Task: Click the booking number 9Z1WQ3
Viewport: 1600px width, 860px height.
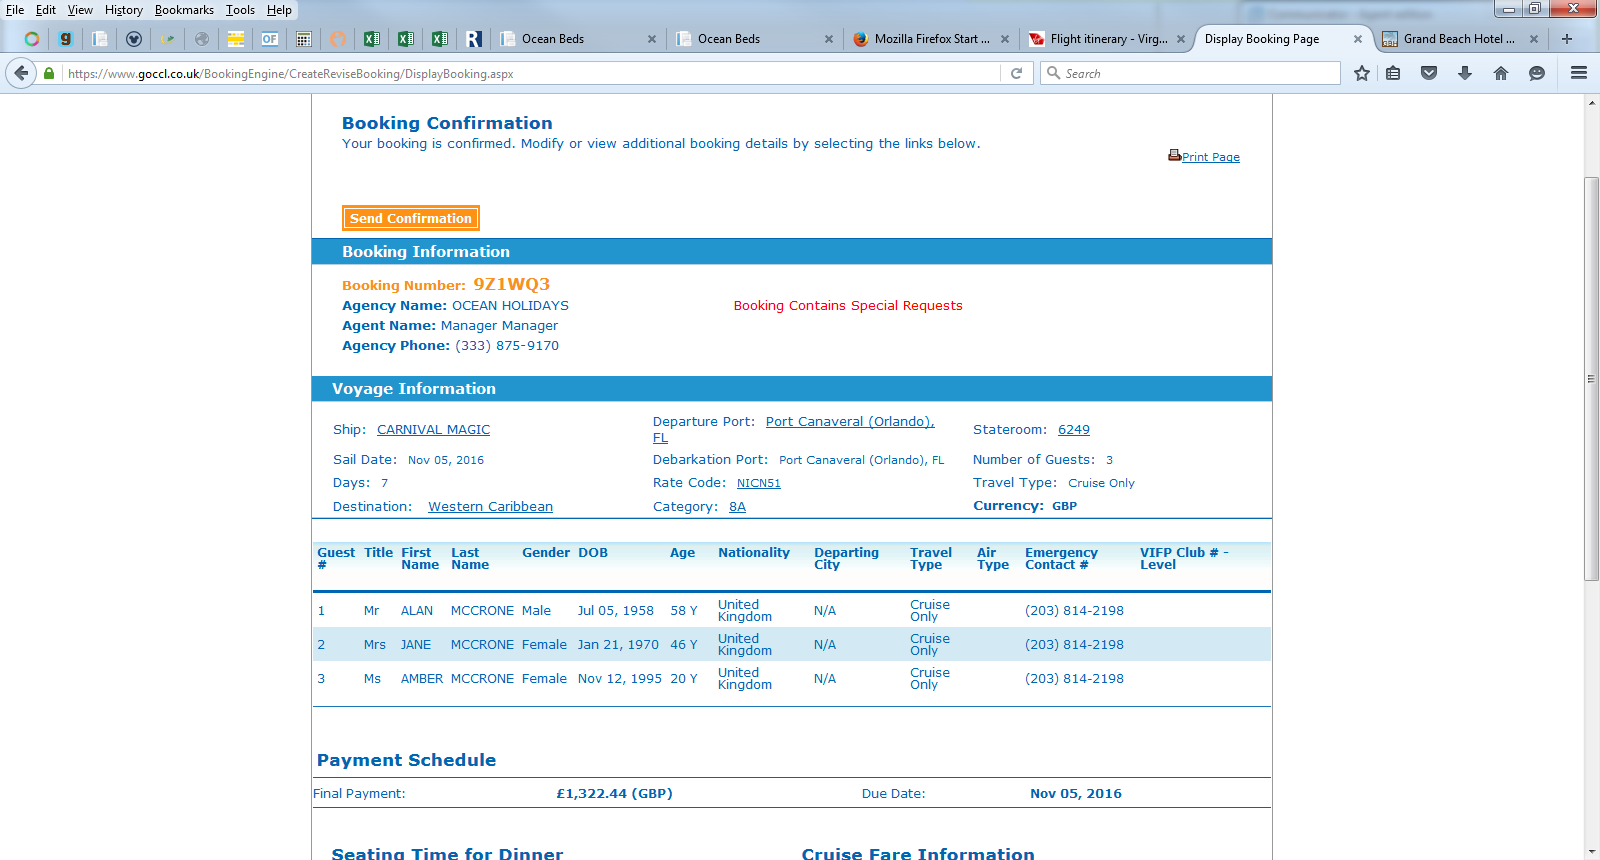Action: pos(511,284)
